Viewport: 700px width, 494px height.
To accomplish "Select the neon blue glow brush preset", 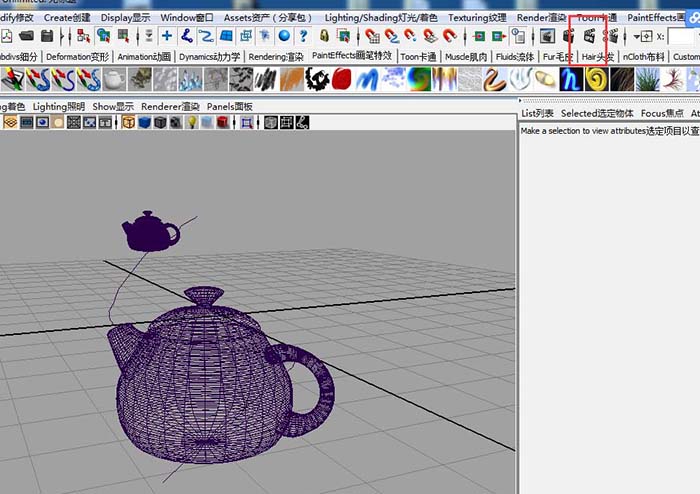I will pos(571,79).
